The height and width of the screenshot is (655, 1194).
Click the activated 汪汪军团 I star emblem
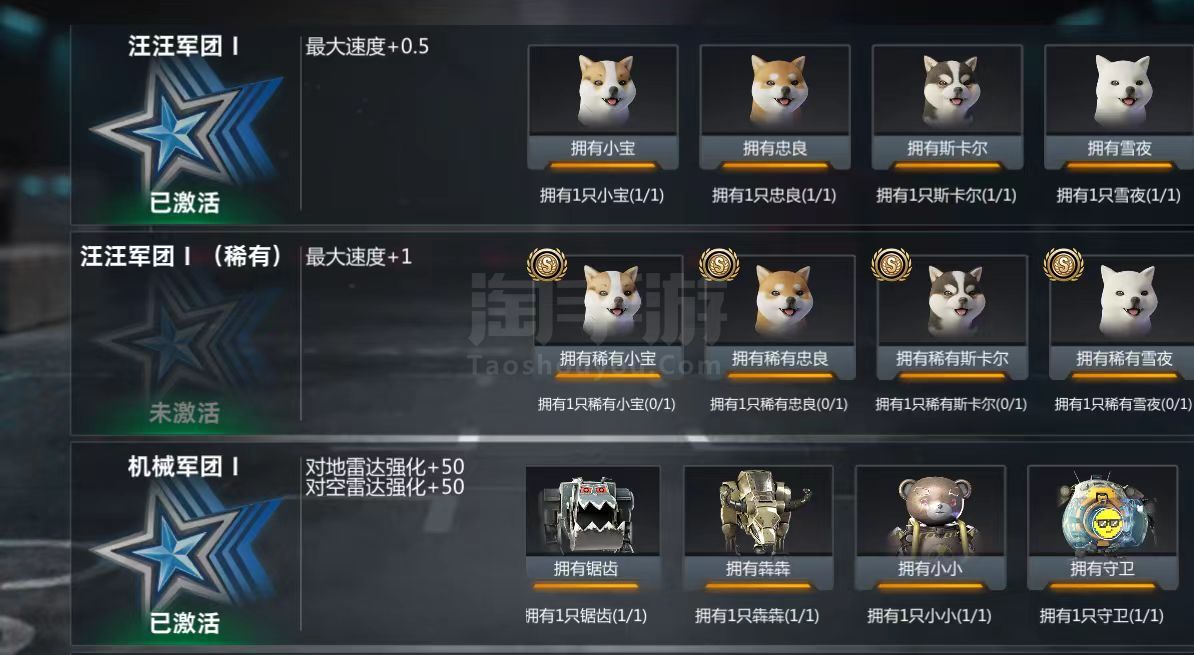pos(185,128)
